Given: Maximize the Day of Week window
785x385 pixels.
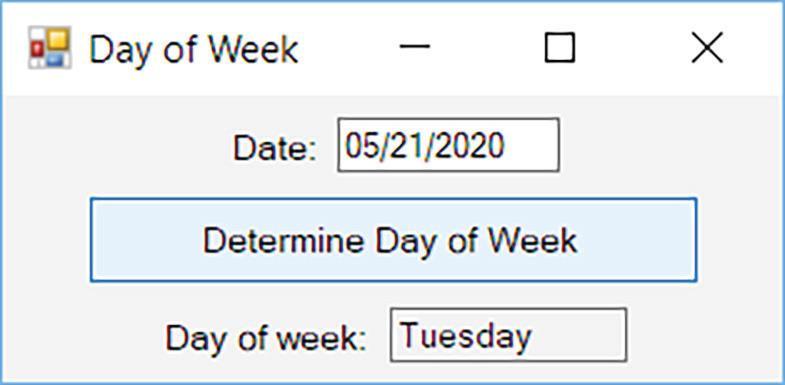Looking at the screenshot, I should (x=560, y=48).
